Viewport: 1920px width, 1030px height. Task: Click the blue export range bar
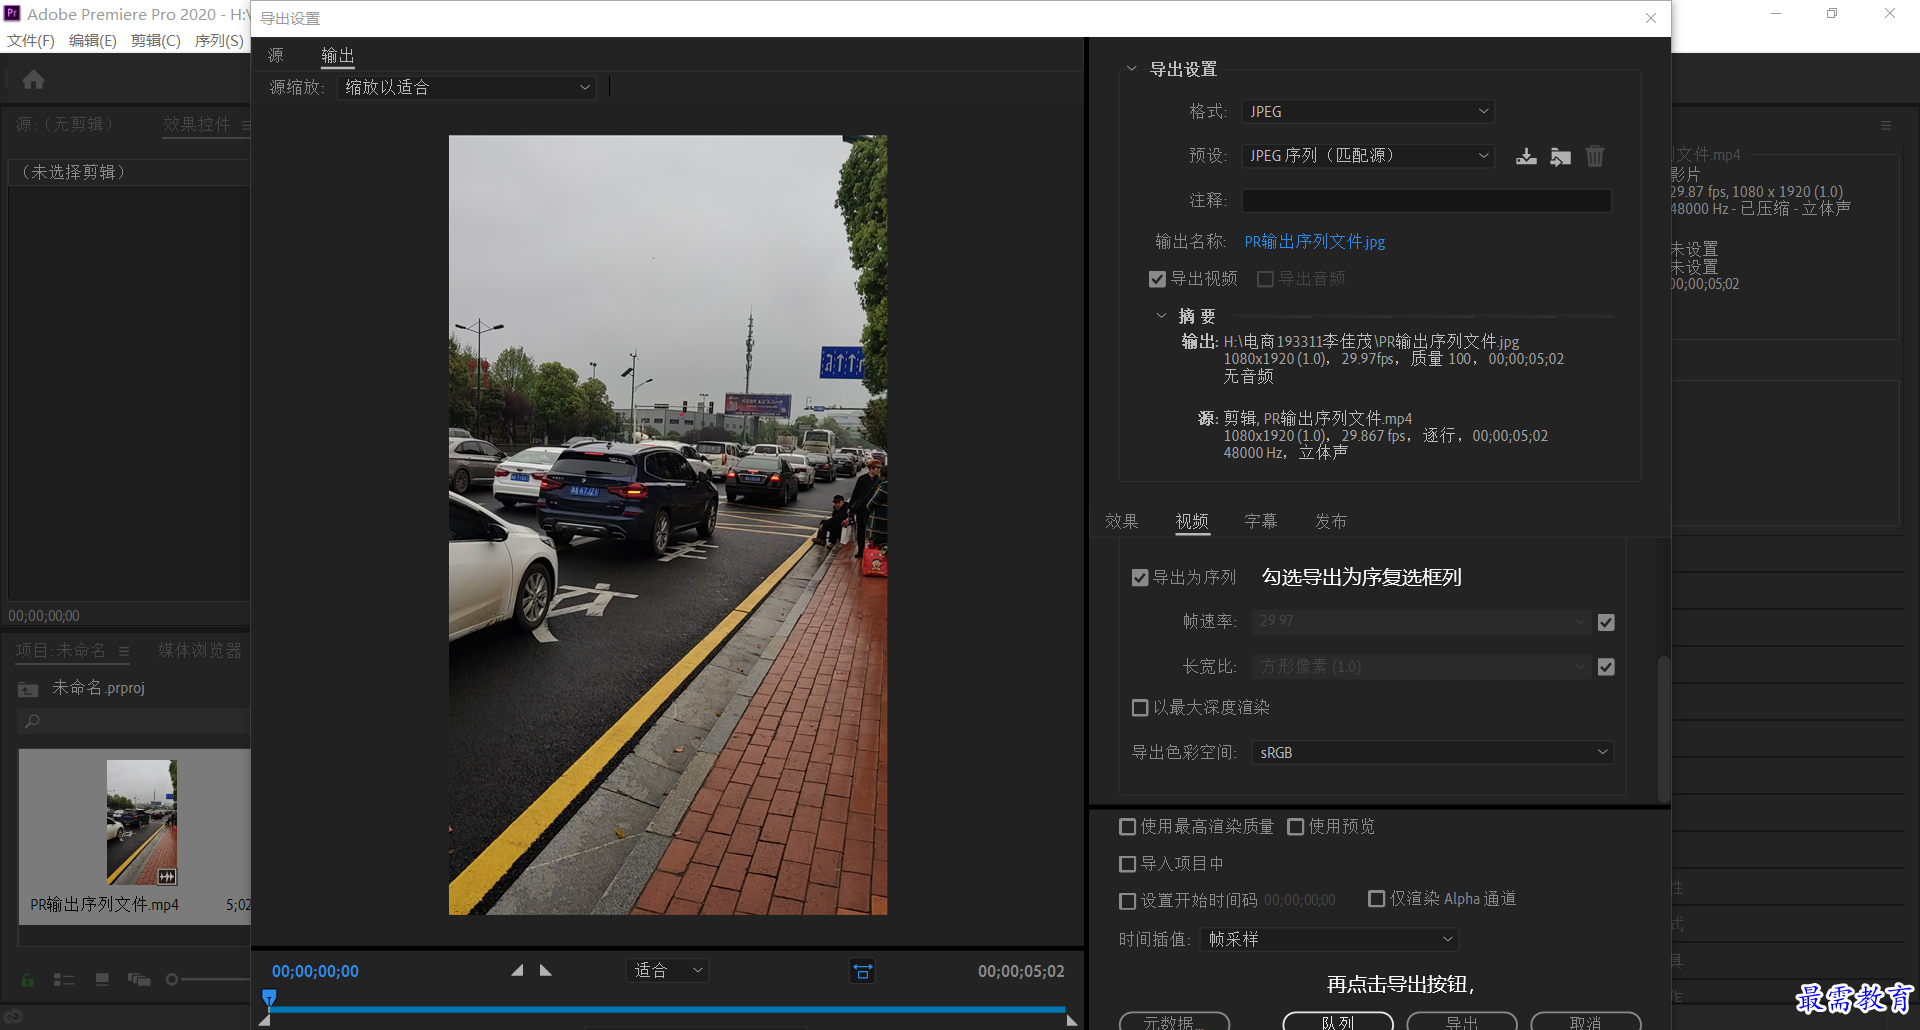click(x=668, y=1010)
